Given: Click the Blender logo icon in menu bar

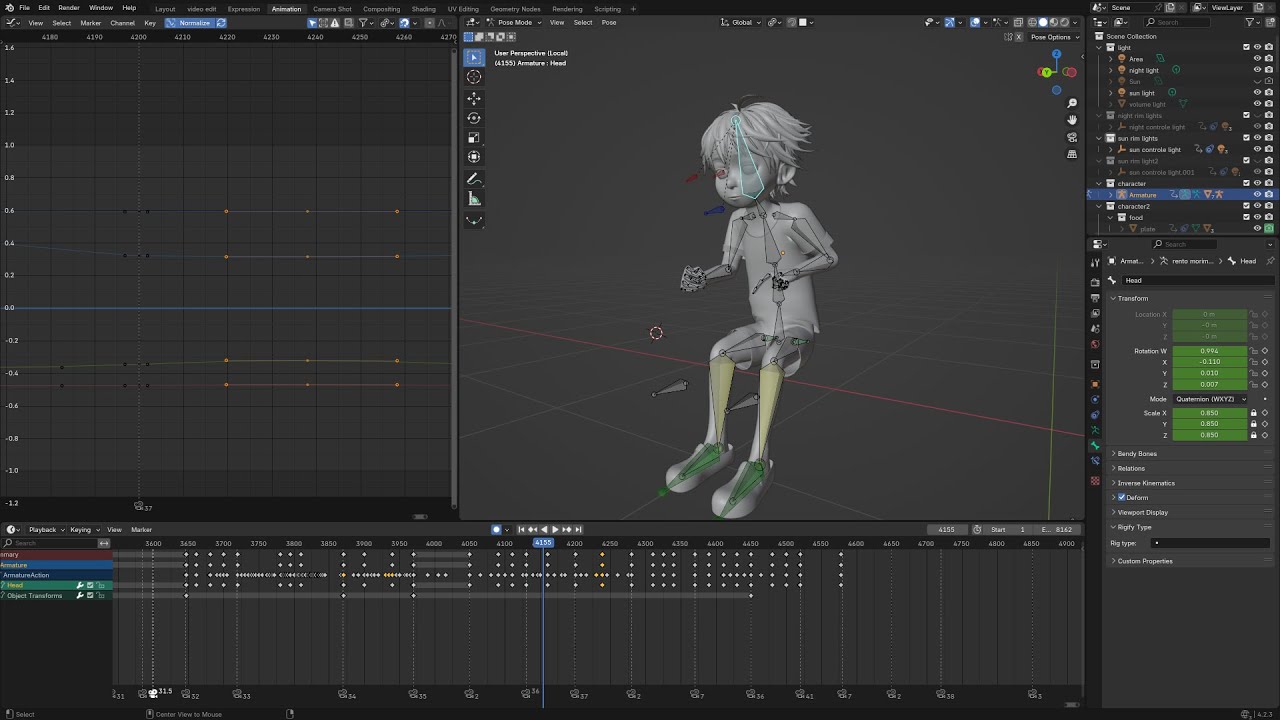Looking at the screenshot, I should tap(8, 8).
